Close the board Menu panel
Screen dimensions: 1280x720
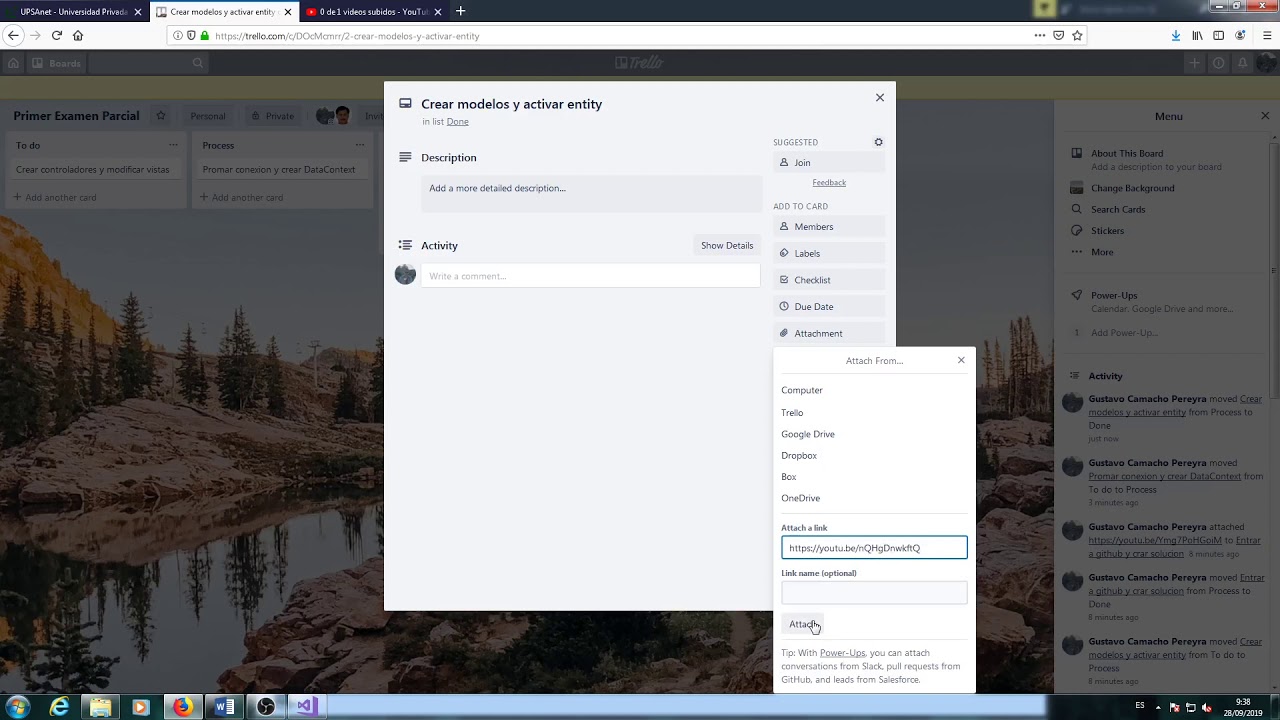(x=1265, y=116)
